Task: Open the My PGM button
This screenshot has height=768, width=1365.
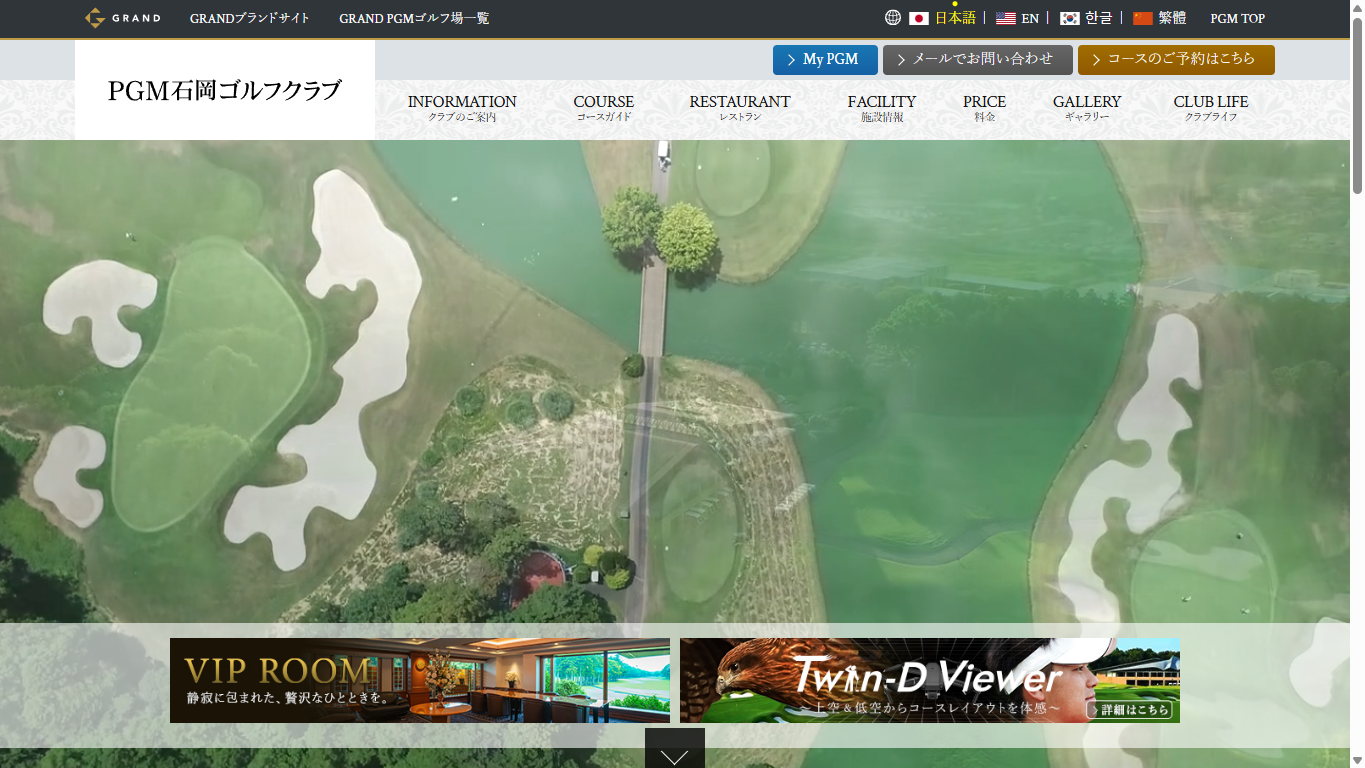Action: tap(825, 60)
